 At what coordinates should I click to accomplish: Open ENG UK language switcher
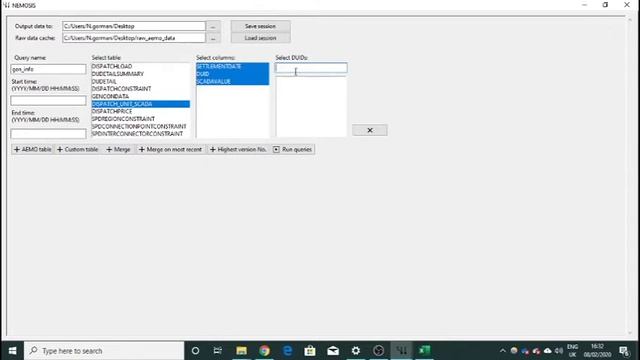(572, 351)
